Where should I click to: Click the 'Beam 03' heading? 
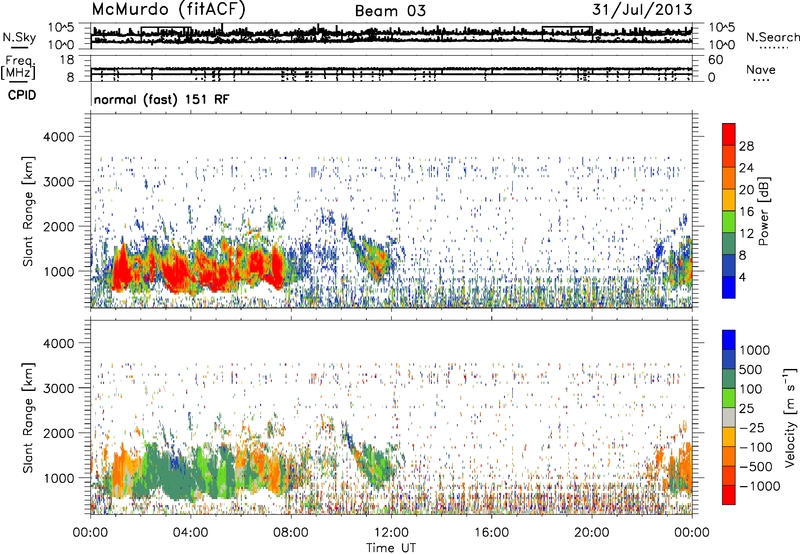[390, 11]
